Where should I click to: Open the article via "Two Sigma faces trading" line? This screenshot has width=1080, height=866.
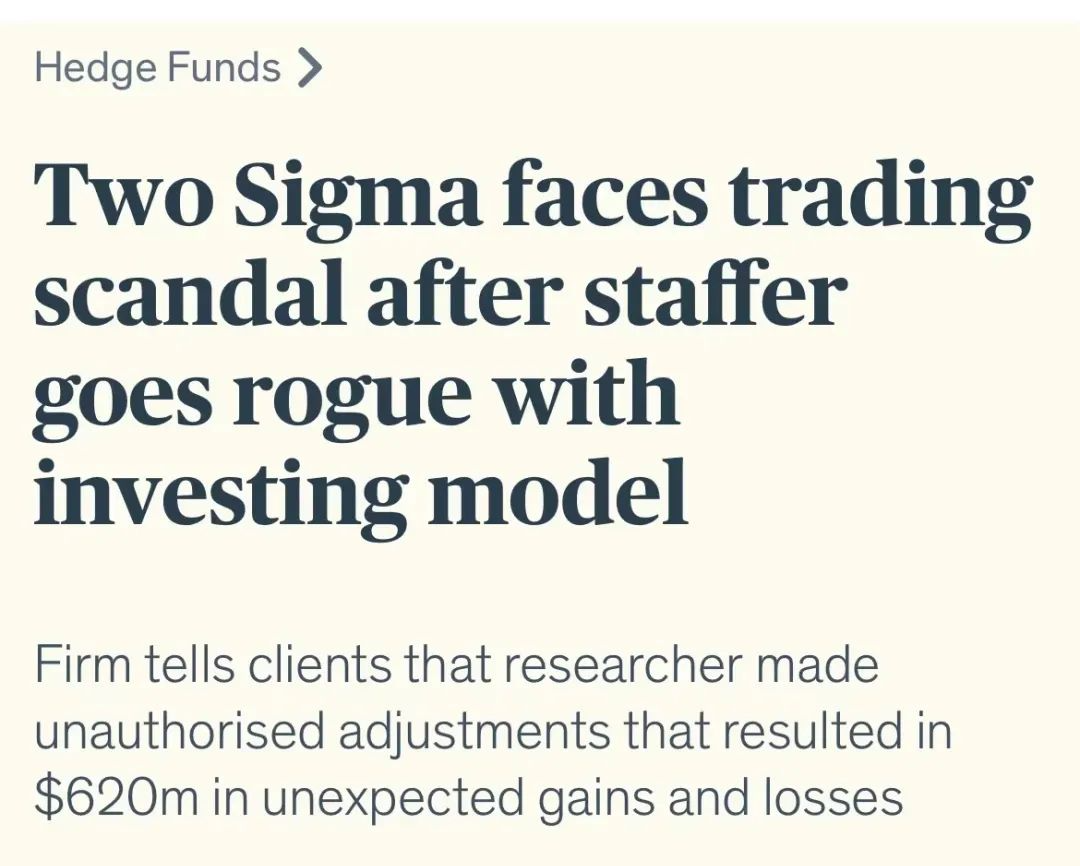point(532,197)
